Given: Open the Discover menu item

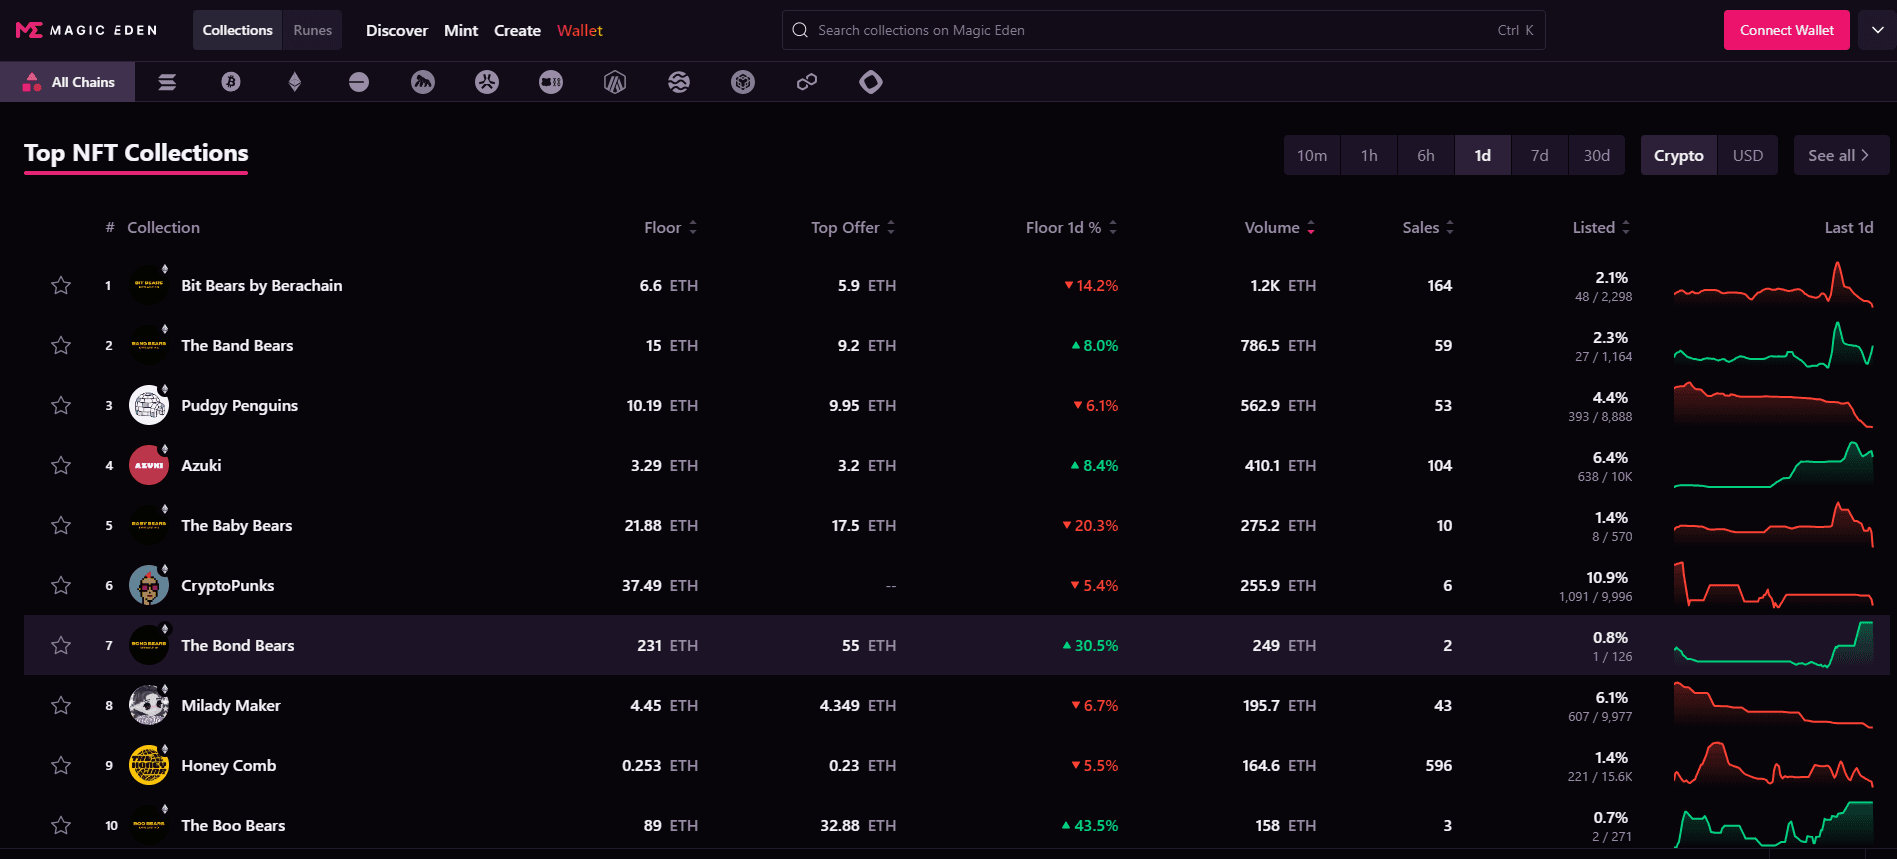Looking at the screenshot, I should tap(396, 30).
